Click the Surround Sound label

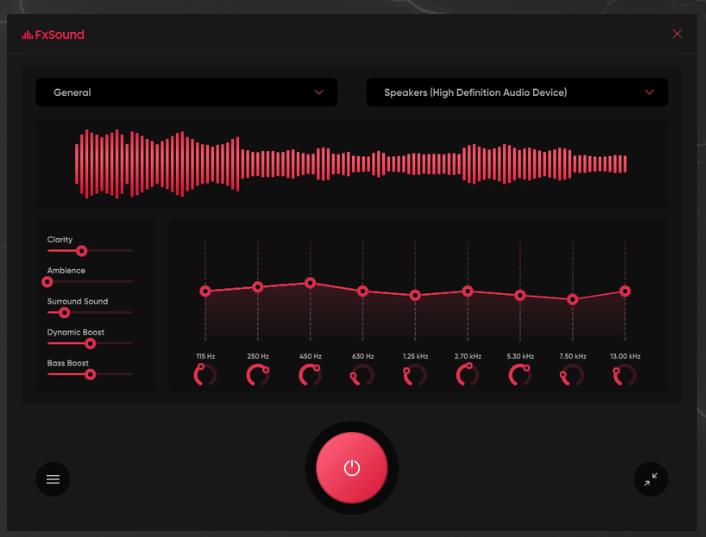[77, 301]
